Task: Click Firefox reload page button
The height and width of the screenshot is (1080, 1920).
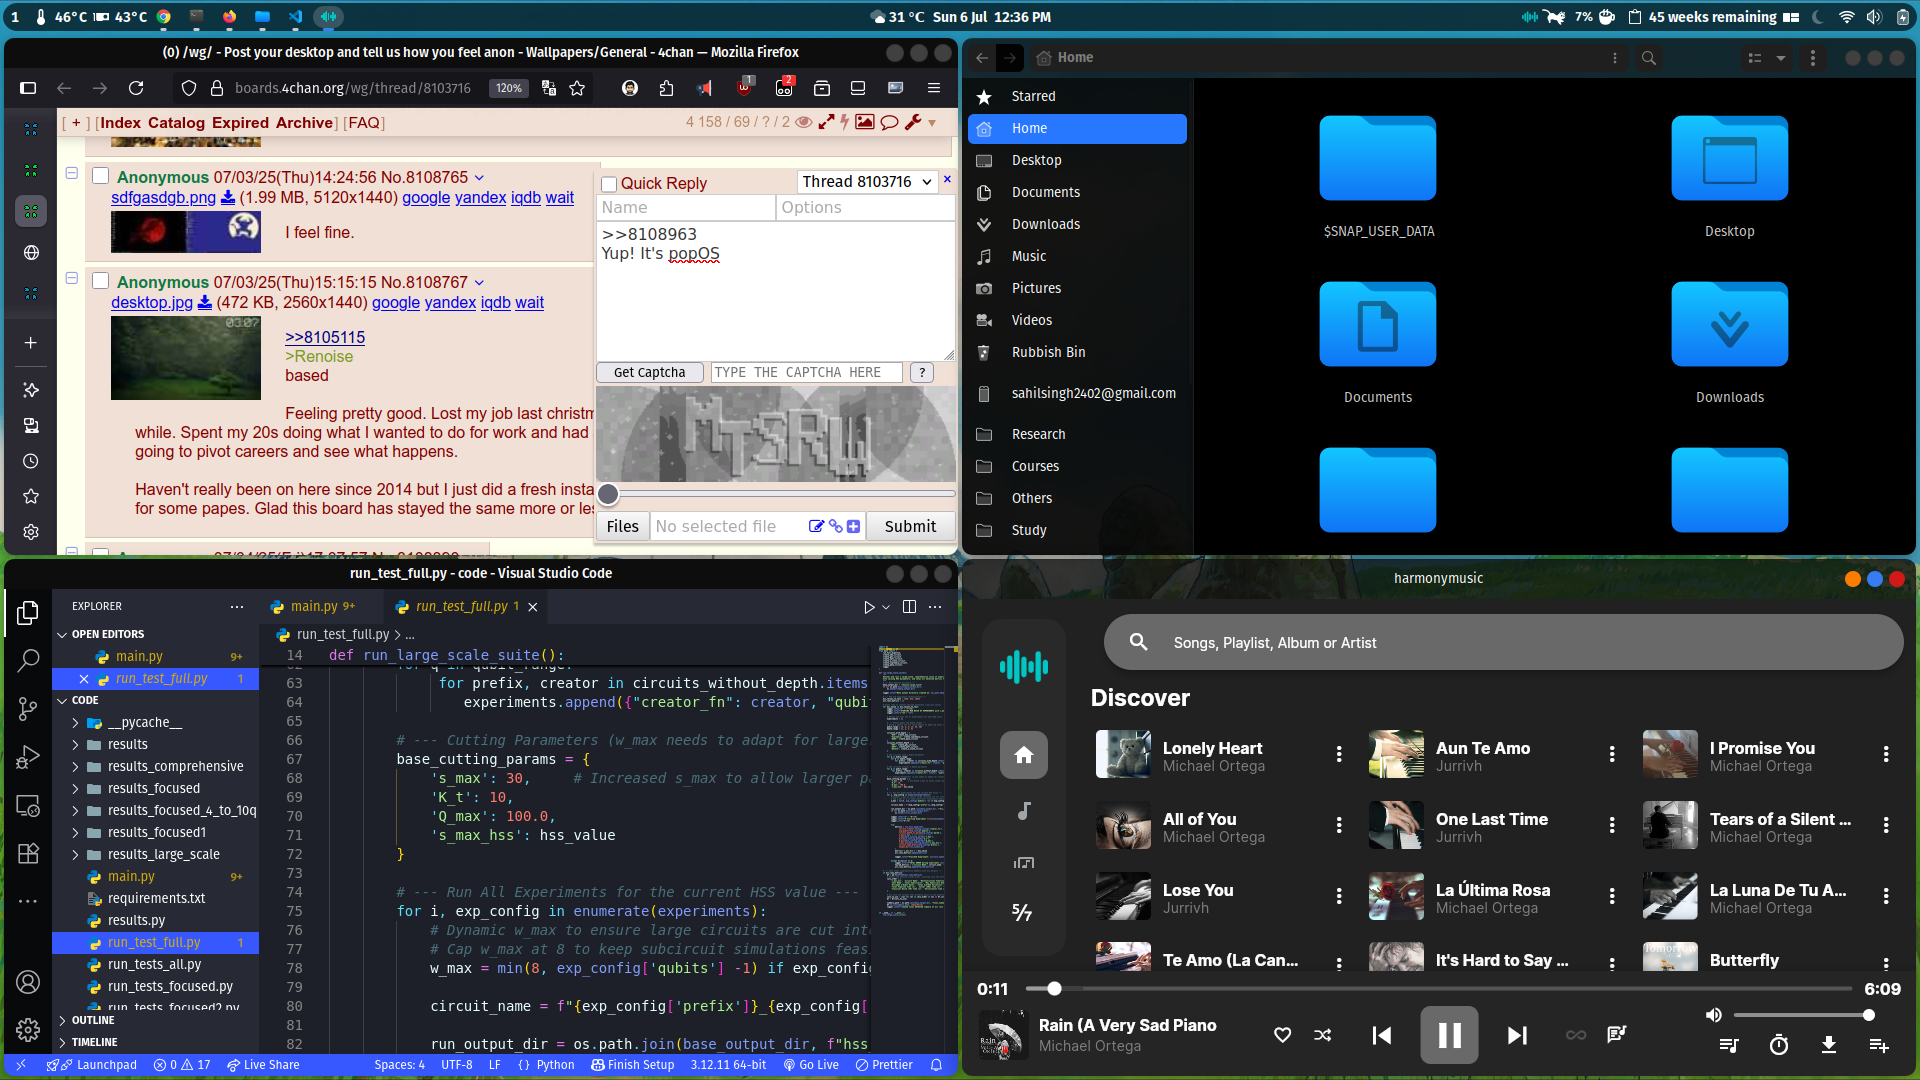Action: pos(136,88)
